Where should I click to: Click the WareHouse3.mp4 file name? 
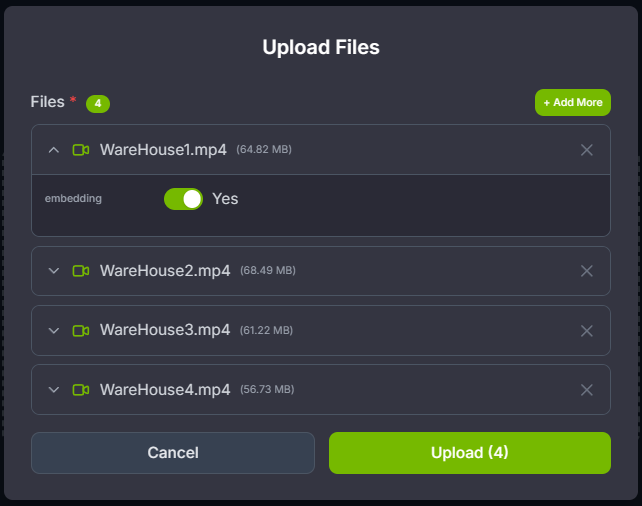(x=165, y=330)
